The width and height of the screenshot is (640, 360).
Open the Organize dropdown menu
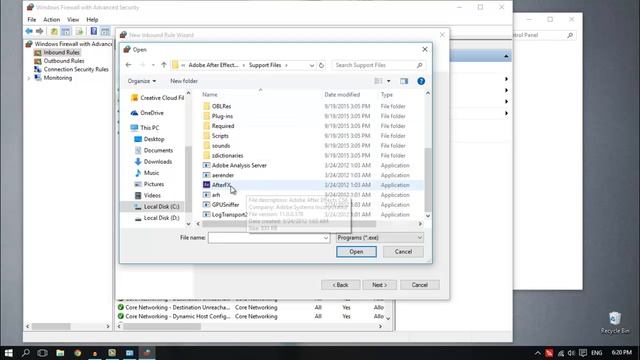[142, 81]
